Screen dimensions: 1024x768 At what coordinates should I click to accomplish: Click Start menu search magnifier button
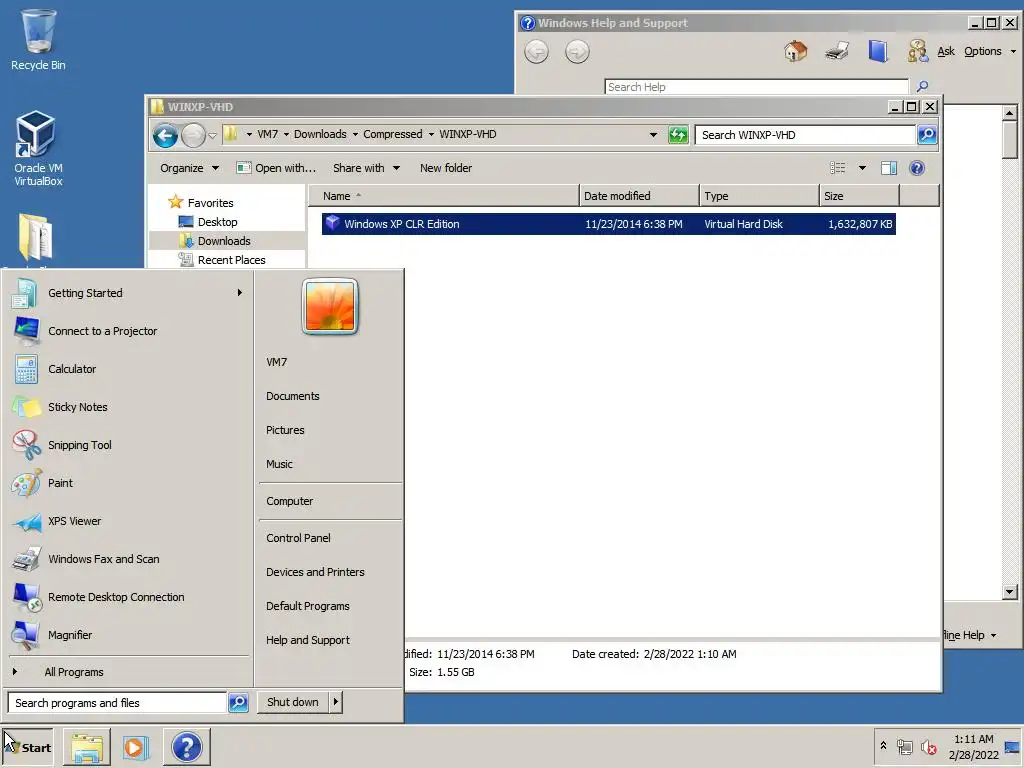(238, 703)
